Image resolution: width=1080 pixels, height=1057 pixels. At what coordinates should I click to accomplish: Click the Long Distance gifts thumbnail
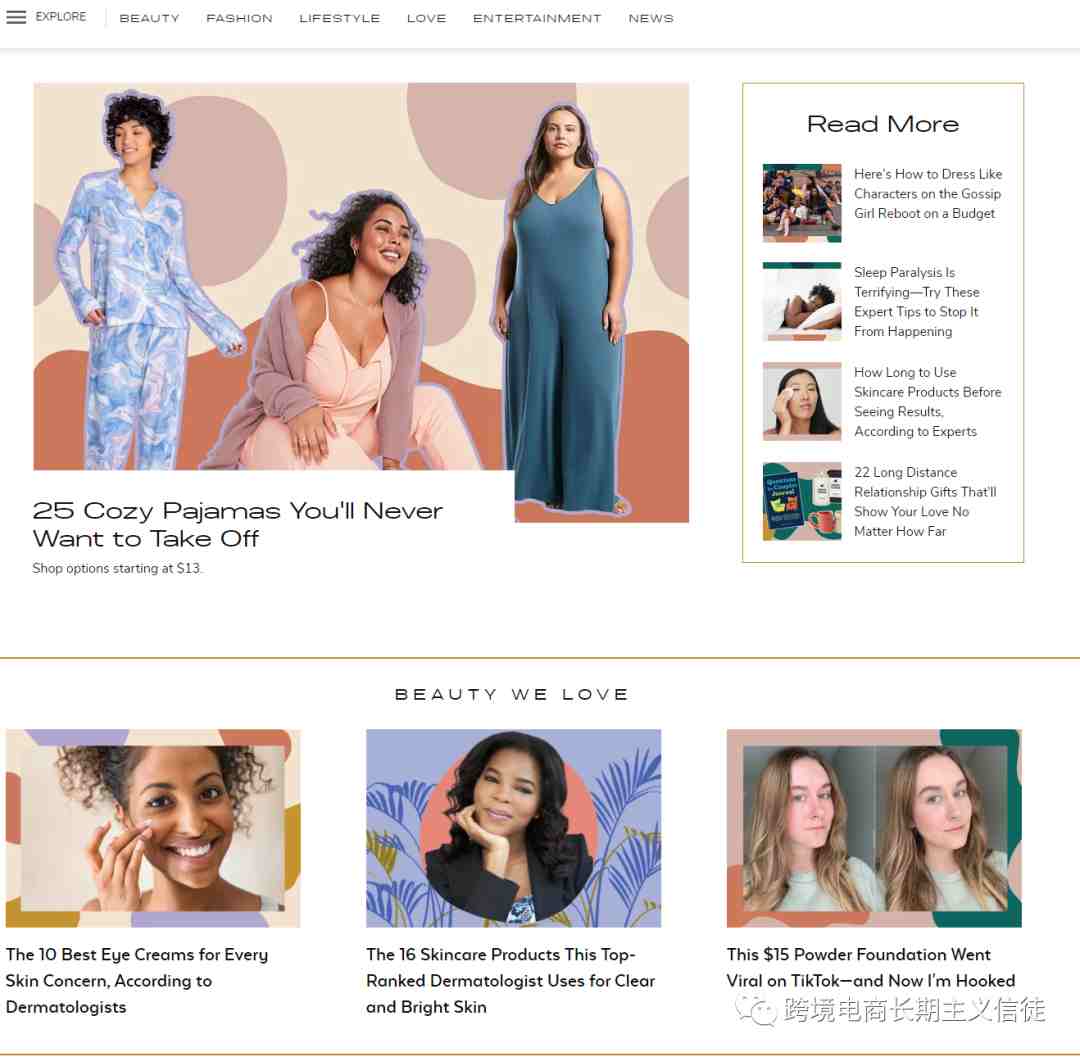click(x=802, y=501)
